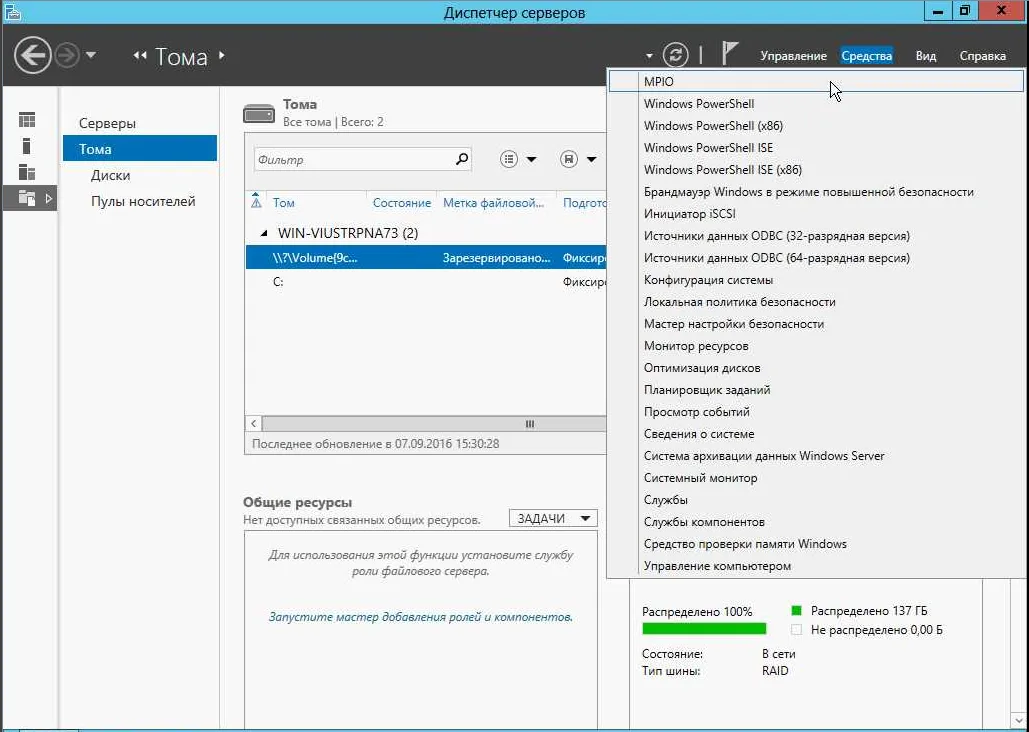The width and height of the screenshot is (1029, 732).
Task: Sort by the Том column header
Action: [284, 203]
